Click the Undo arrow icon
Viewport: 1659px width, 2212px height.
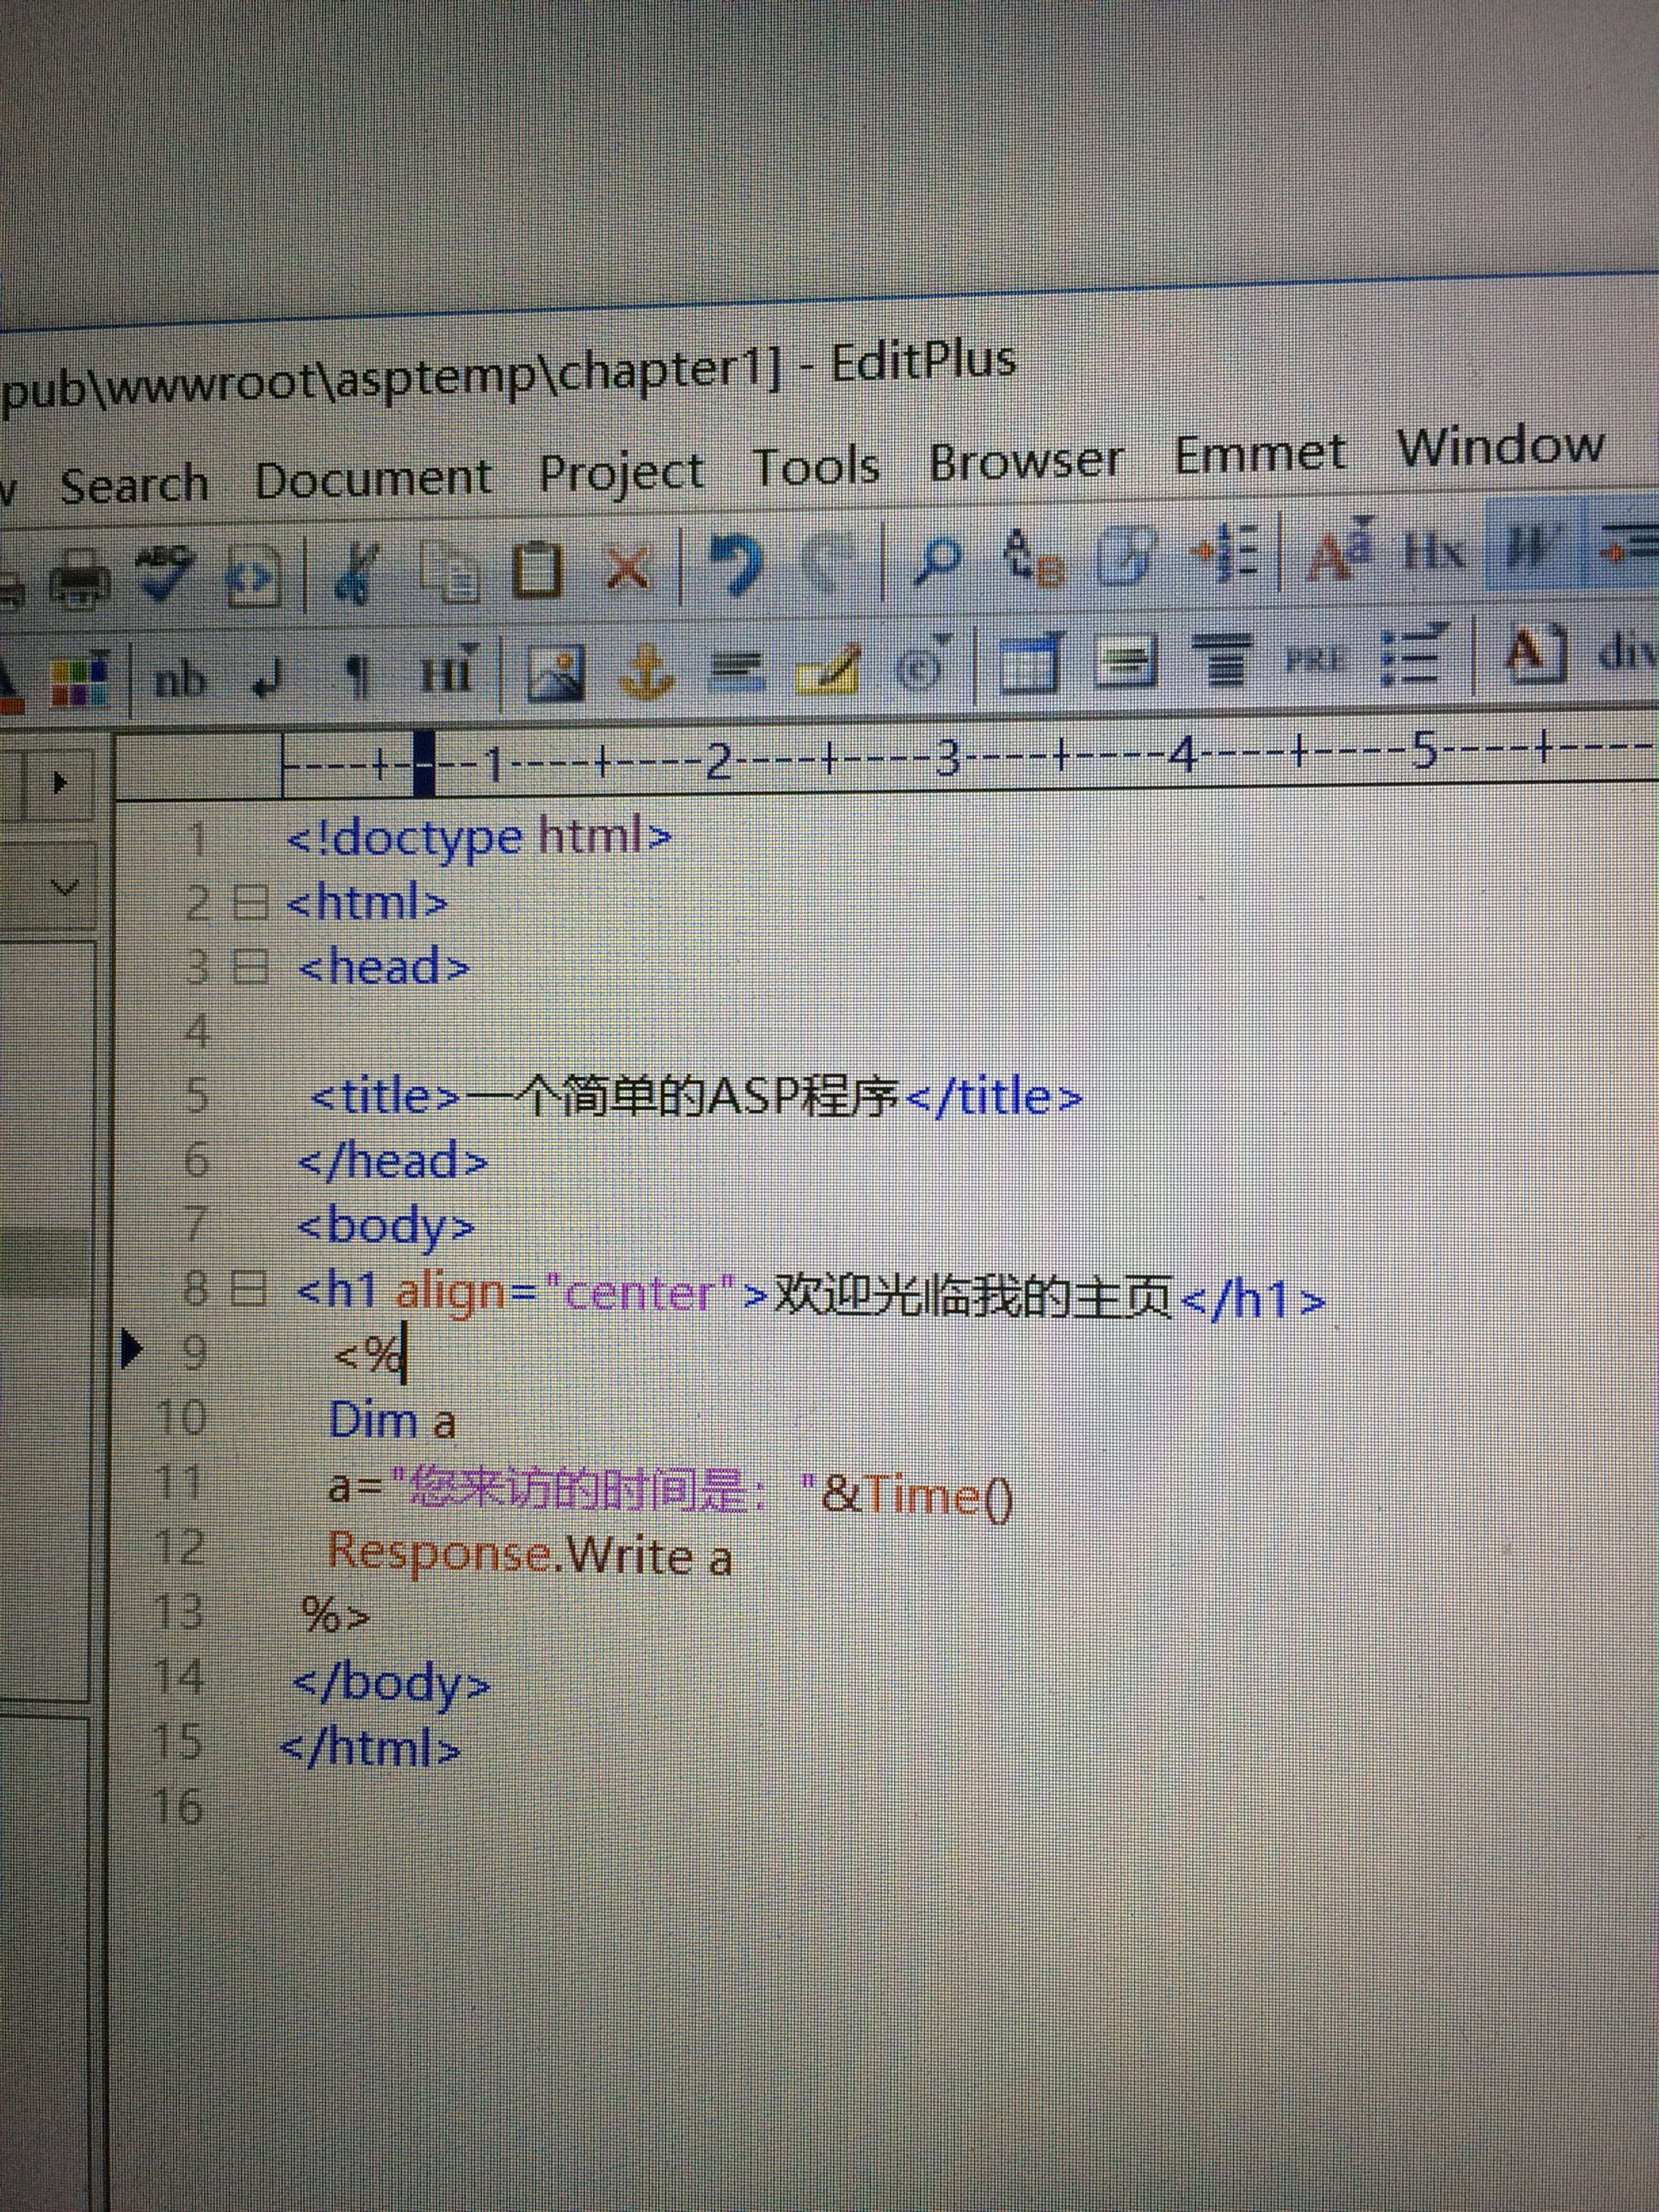[735, 565]
